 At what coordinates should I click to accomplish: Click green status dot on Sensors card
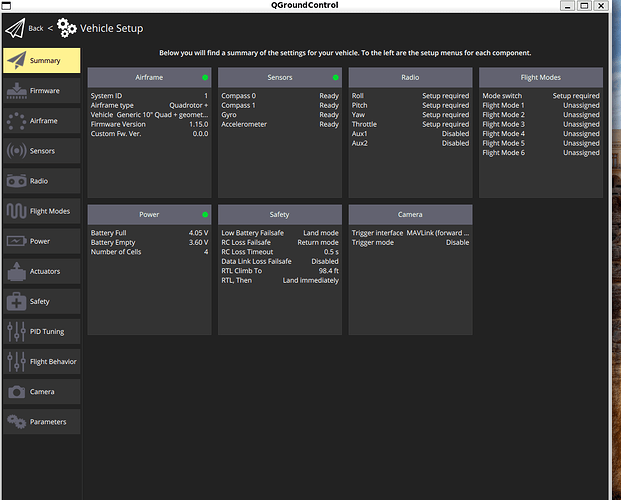tap(335, 77)
